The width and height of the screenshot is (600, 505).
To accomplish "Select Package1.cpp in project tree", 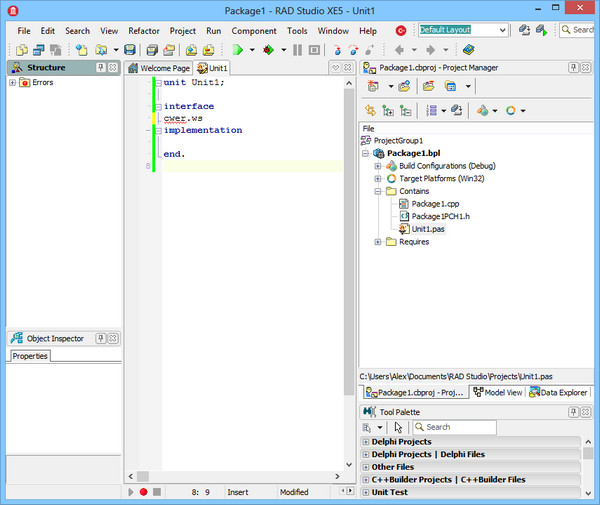I will [x=434, y=203].
